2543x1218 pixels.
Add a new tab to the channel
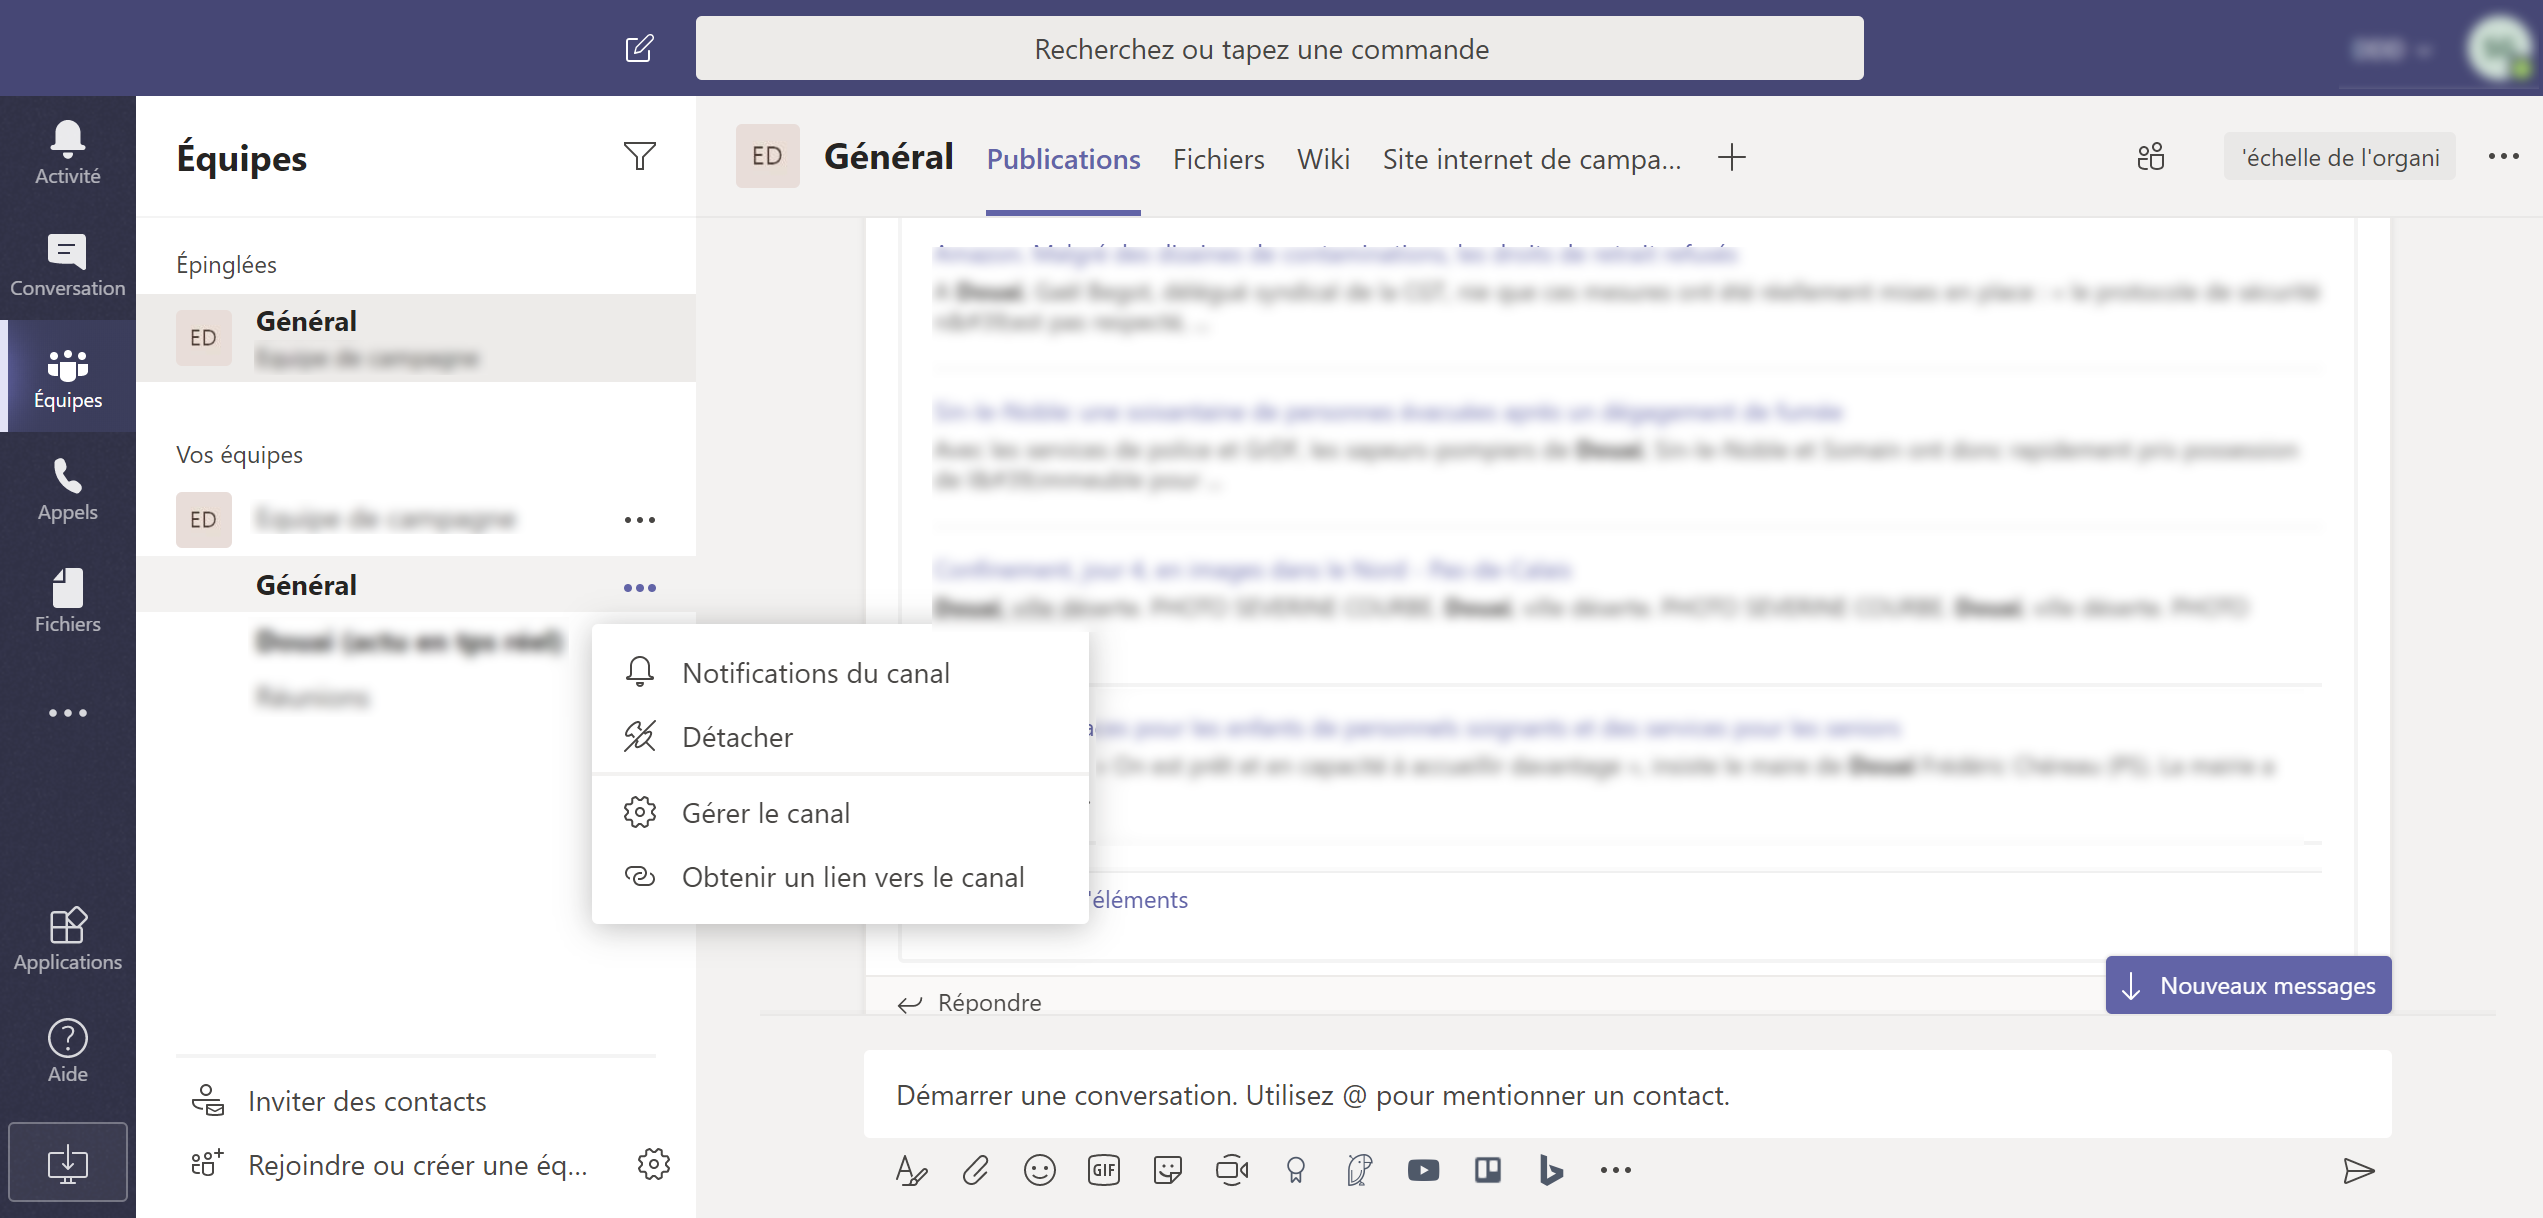tap(1731, 157)
